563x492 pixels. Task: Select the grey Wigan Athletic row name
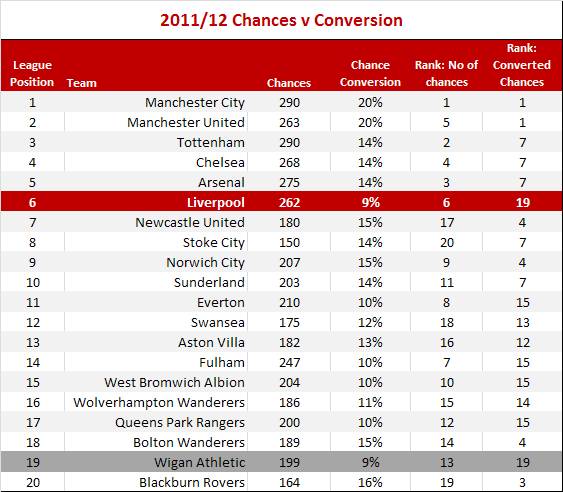[200, 463]
